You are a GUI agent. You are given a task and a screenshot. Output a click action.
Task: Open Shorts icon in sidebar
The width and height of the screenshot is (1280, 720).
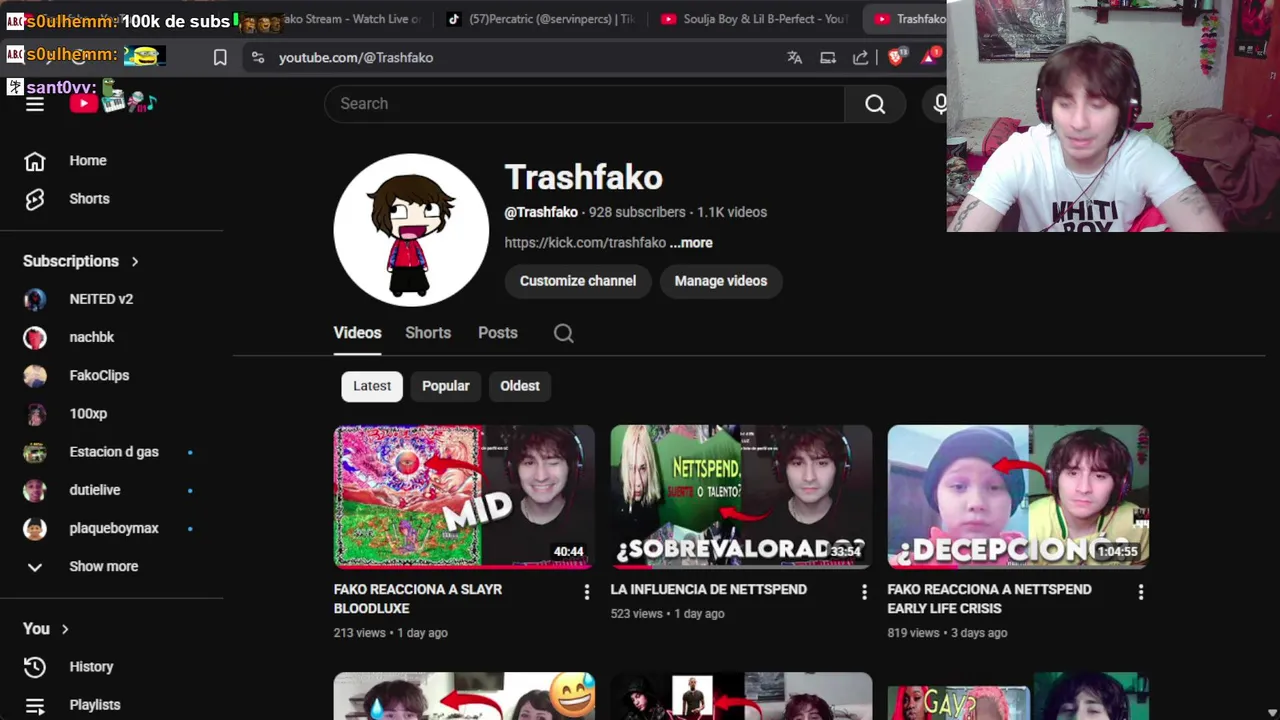tap(35, 199)
